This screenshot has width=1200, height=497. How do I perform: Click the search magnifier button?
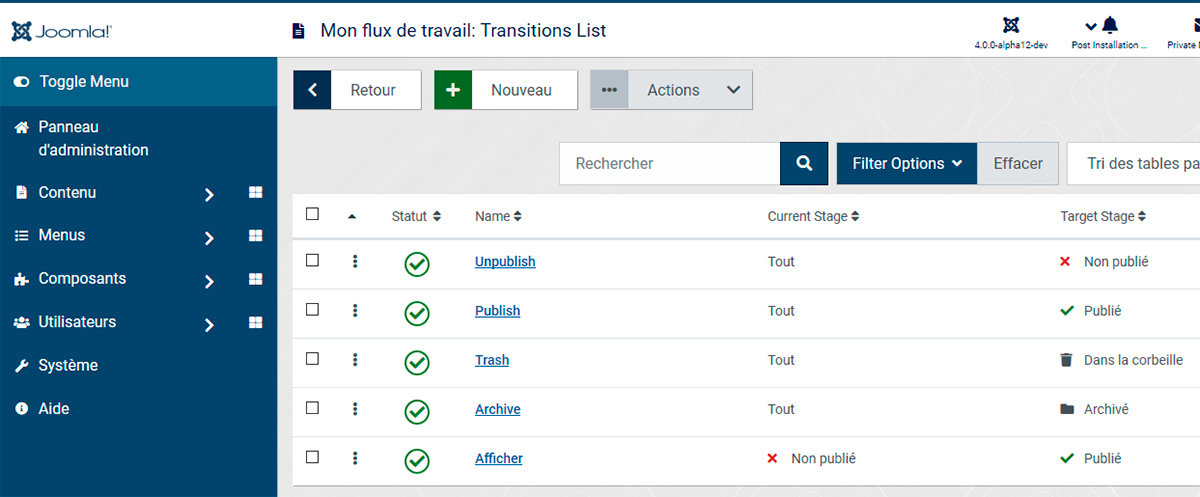point(804,163)
